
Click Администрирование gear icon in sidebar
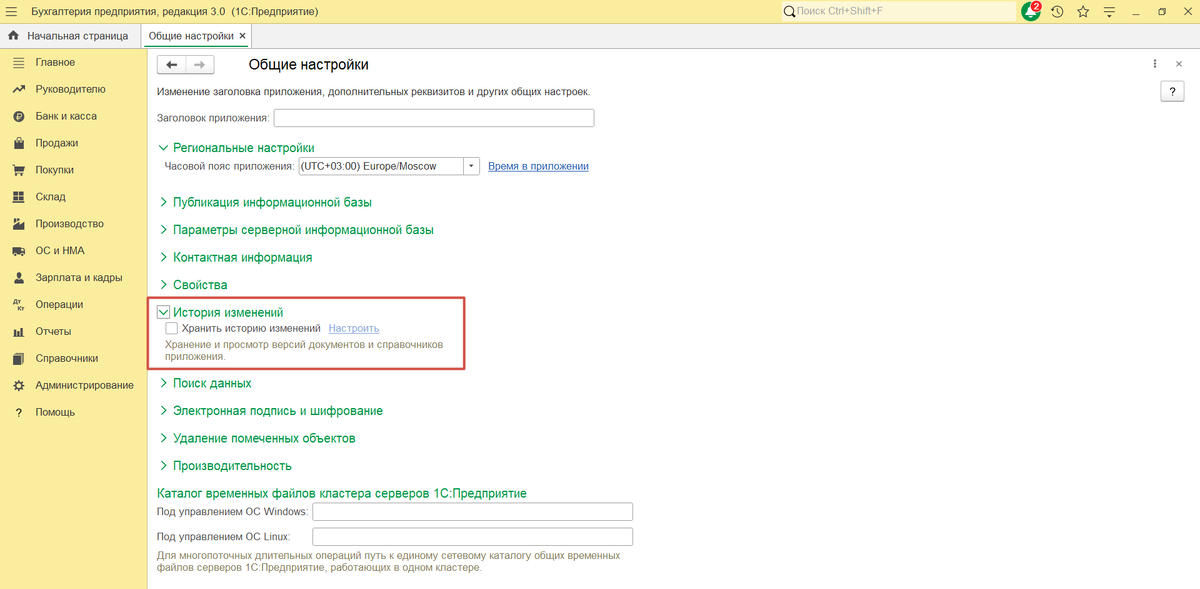(18, 385)
